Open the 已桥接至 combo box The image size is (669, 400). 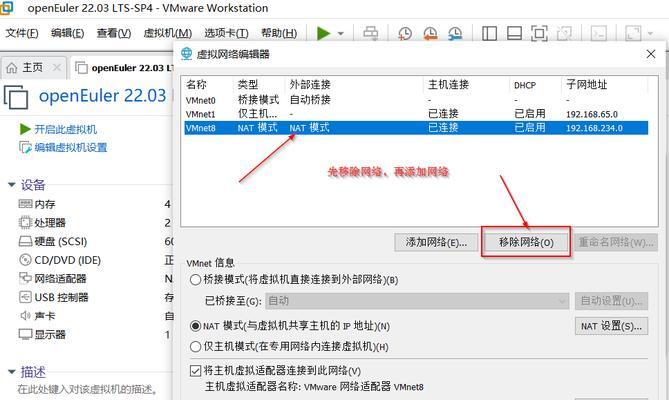(417, 301)
